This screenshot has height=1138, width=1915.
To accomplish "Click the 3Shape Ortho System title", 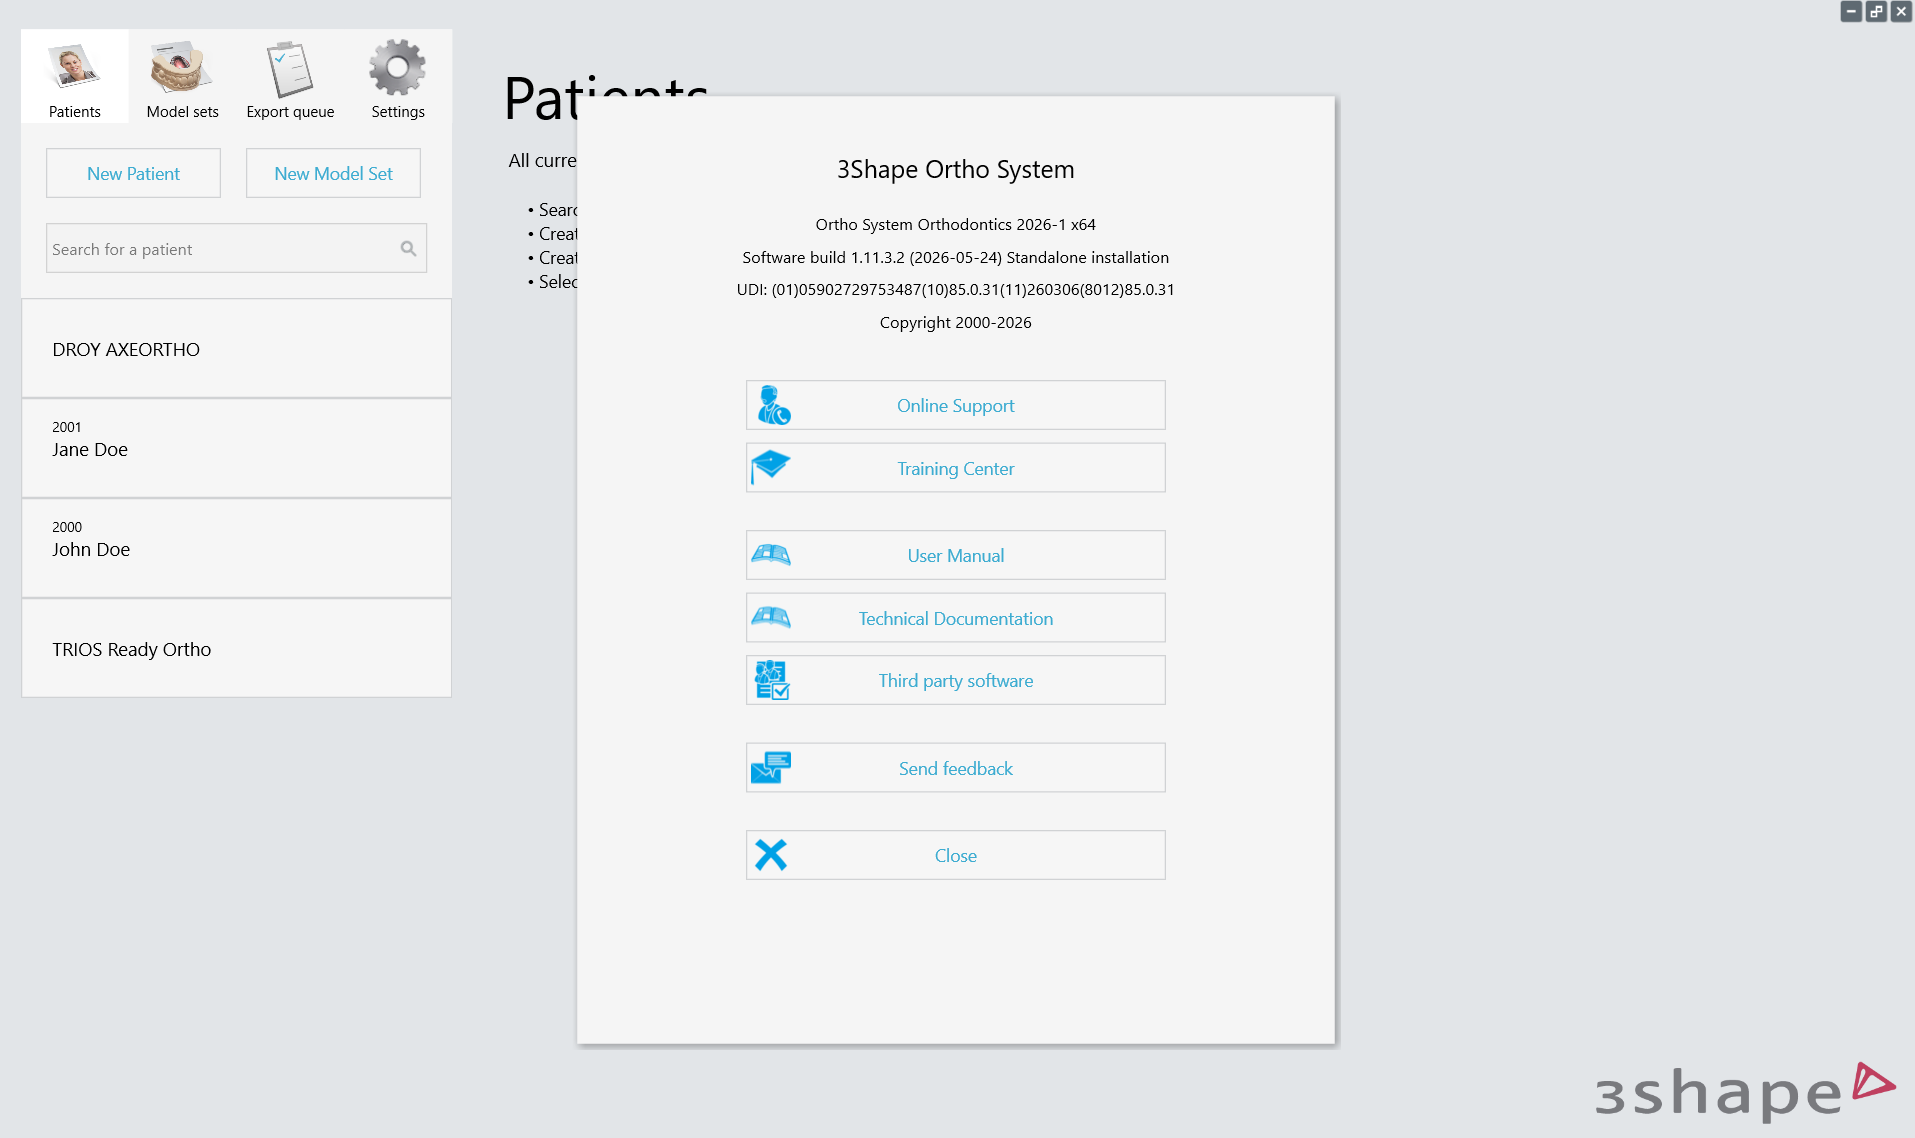I will (x=955, y=170).
